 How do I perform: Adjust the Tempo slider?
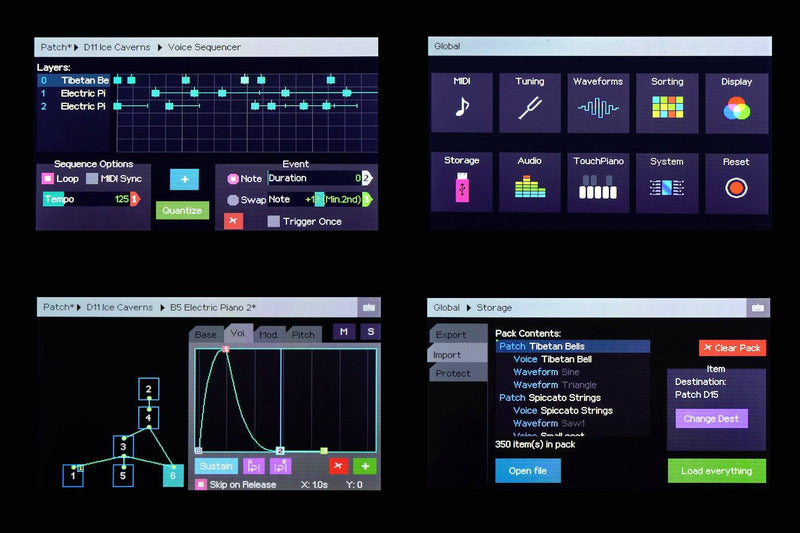point(86,199)
